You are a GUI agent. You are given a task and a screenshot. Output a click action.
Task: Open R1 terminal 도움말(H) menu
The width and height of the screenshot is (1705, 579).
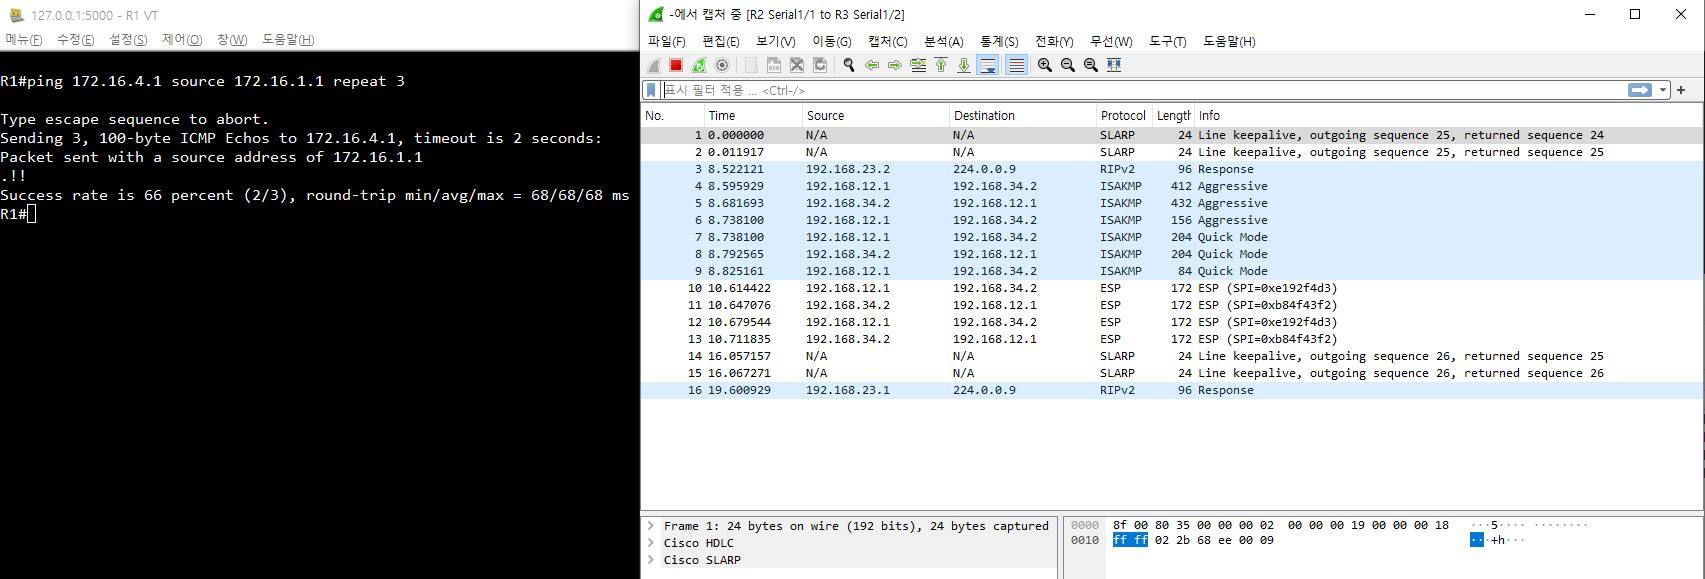pos(288,40)
